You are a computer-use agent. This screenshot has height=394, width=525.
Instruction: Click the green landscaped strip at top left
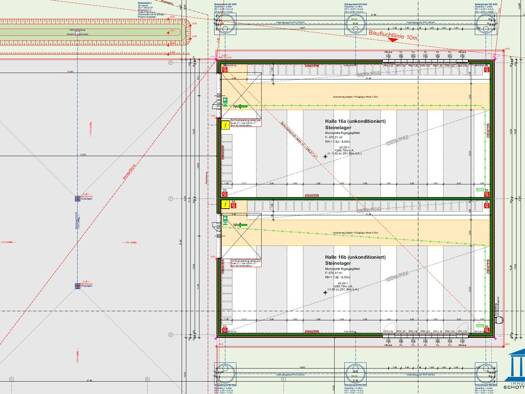(90, 32)
